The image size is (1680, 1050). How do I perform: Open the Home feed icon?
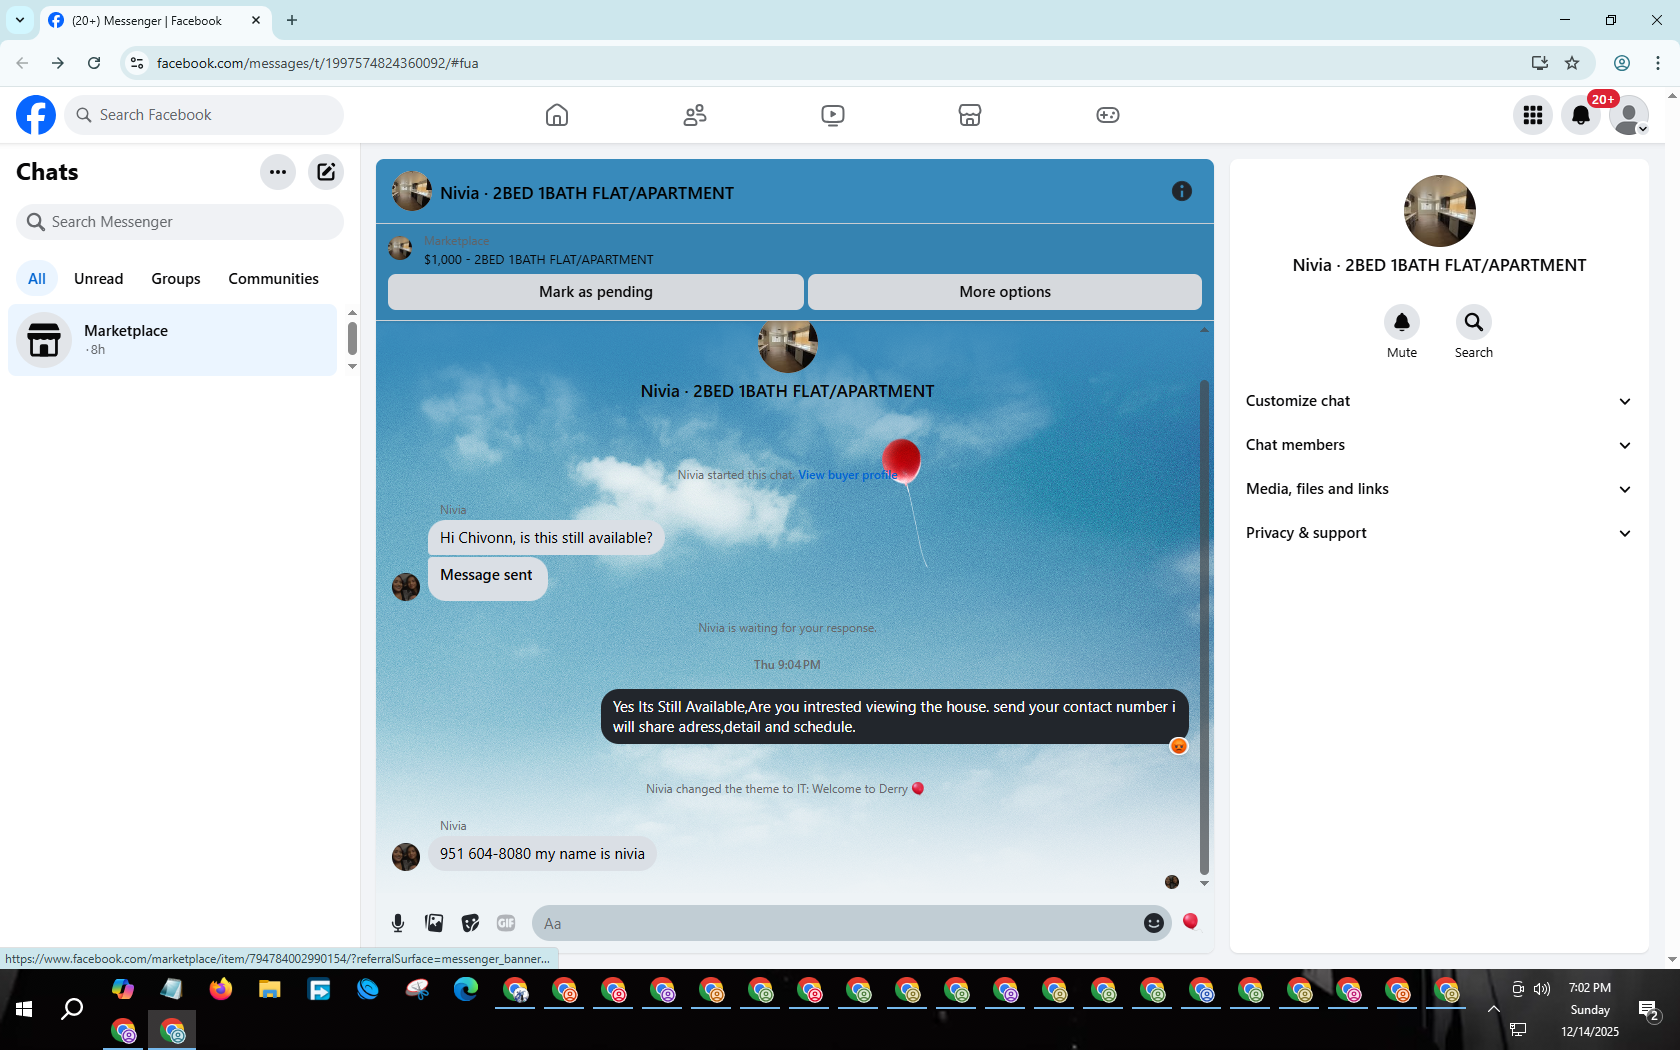coord(557,115)
